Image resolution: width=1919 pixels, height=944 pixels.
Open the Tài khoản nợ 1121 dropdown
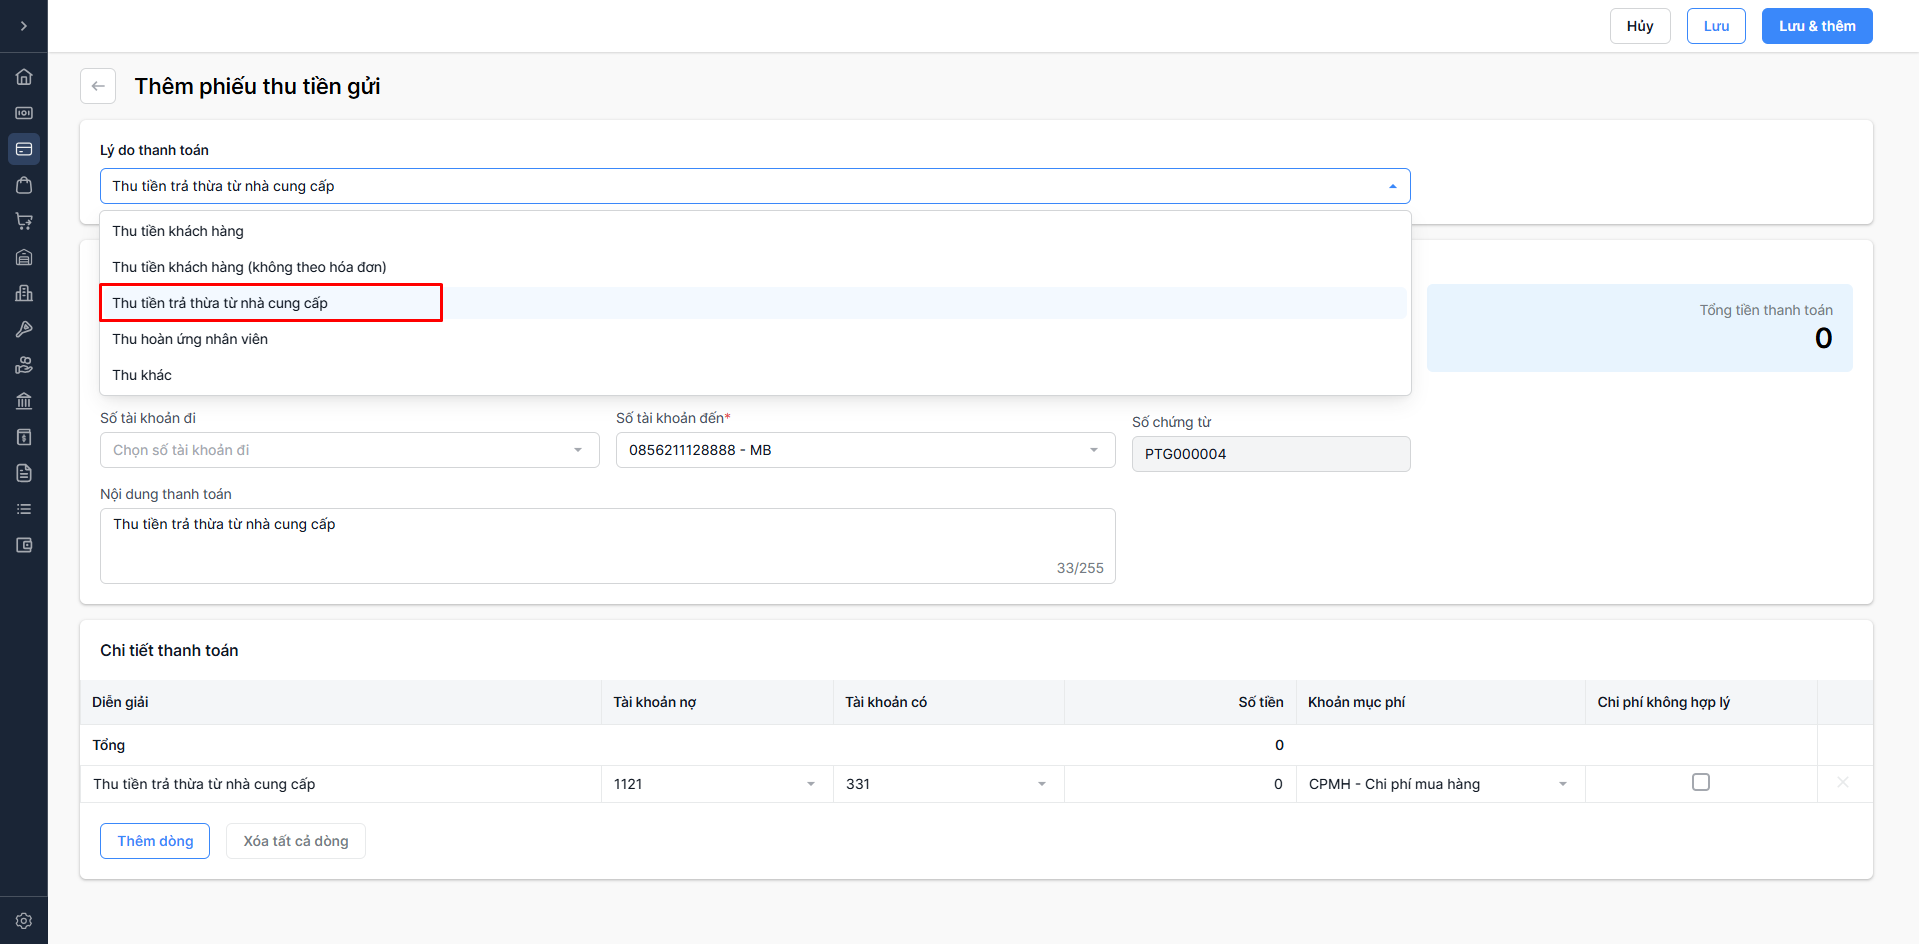716,784
